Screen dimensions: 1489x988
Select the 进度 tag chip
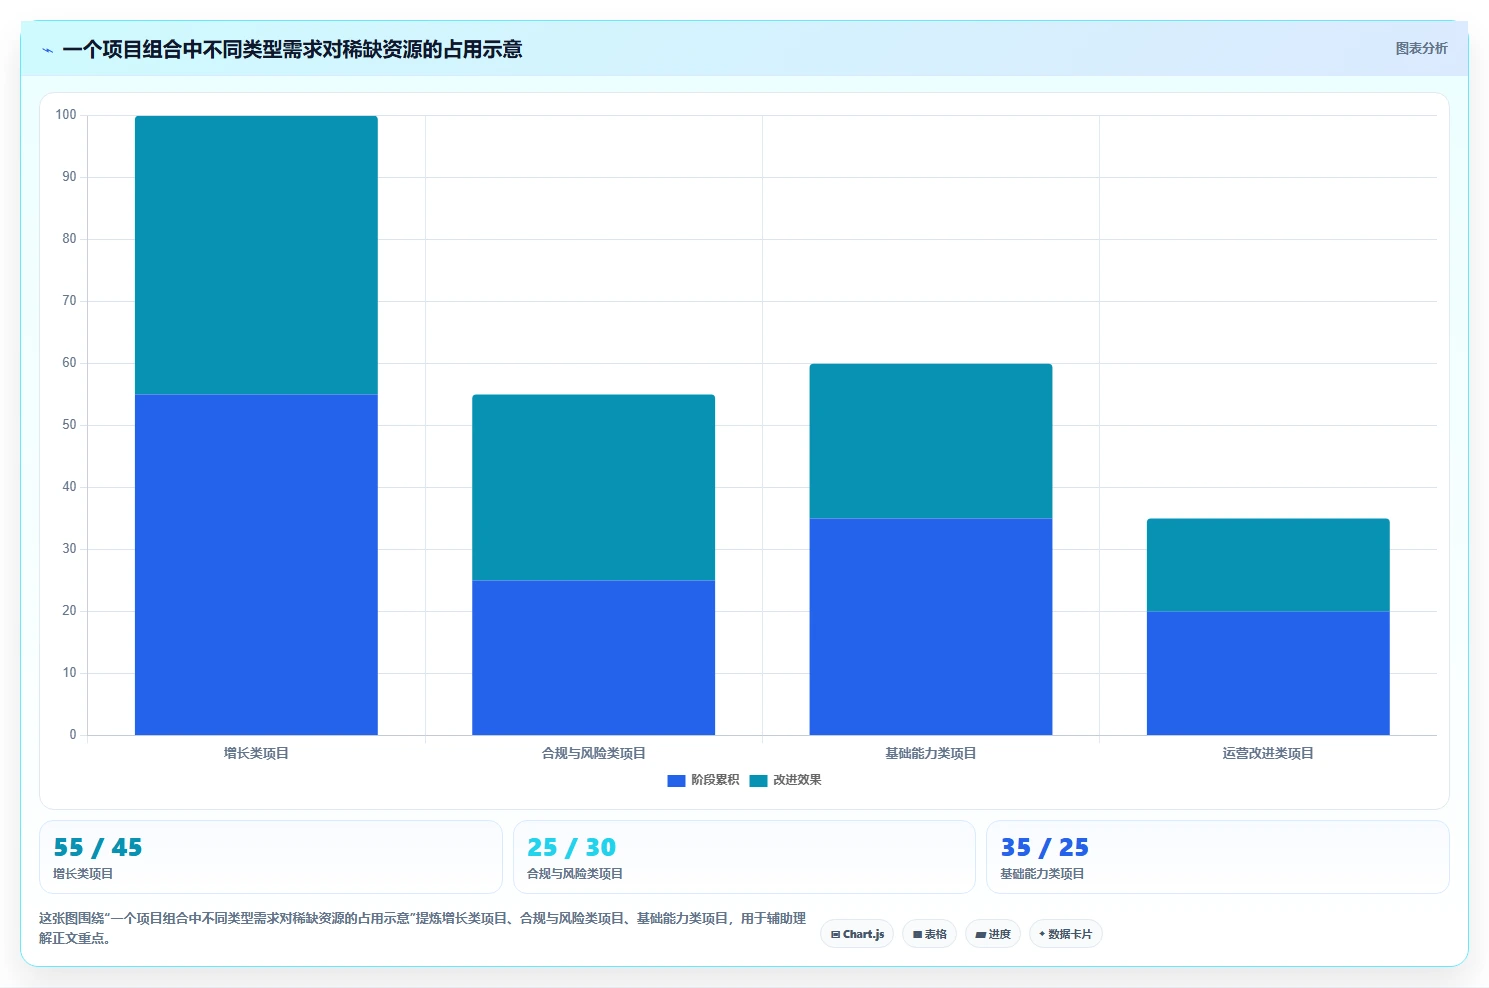pyautogui.click(x=993, y=934)
